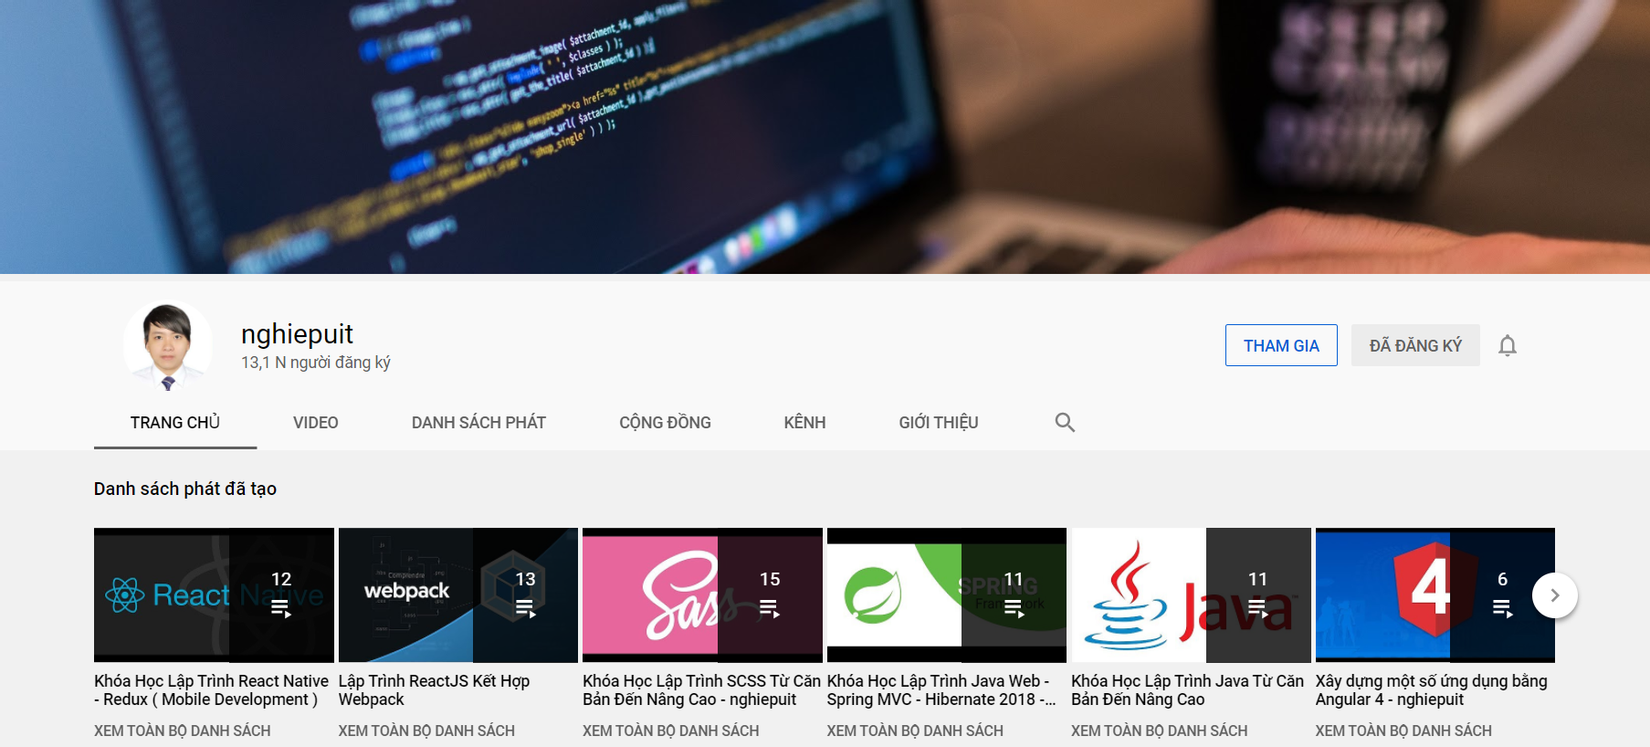Open the Angular 4 playlist thumbnail
Image resolution: width=1650 pixels, height=747 pixels.
pyautogui.click(x=1435, y=595)
